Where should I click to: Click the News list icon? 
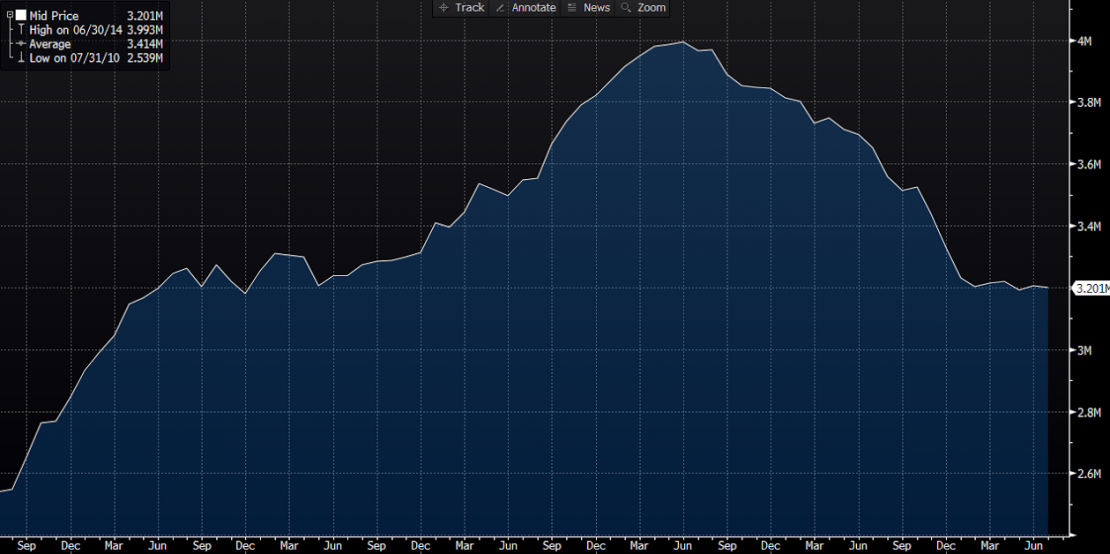coord(572,8)
